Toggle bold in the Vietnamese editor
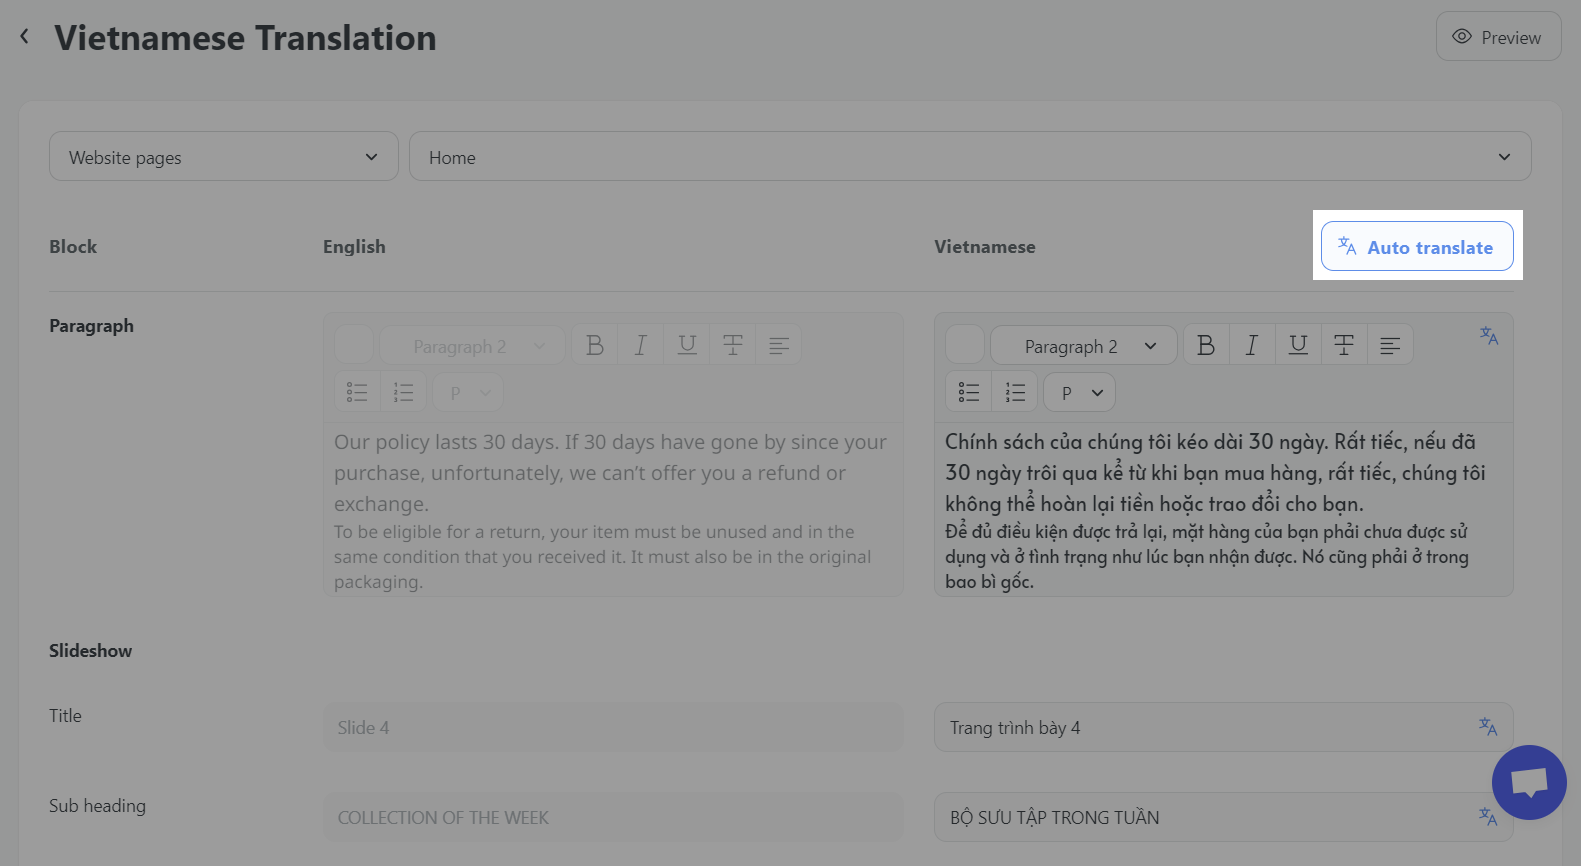The width and height of the screenshot is (1581, 866). coord(1206,346)
